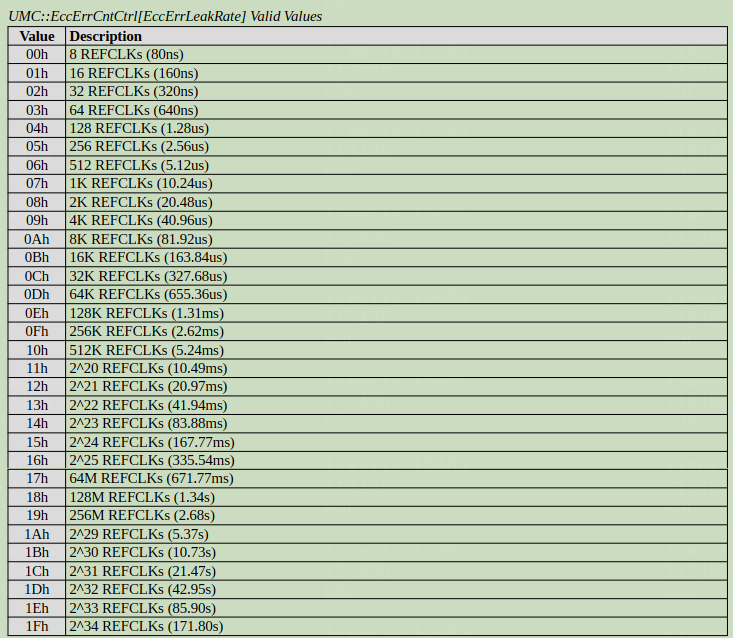733x638 pixels.
Task: Click description '32K REFCLKs (327.68us)'
Action: coord(149,276)
